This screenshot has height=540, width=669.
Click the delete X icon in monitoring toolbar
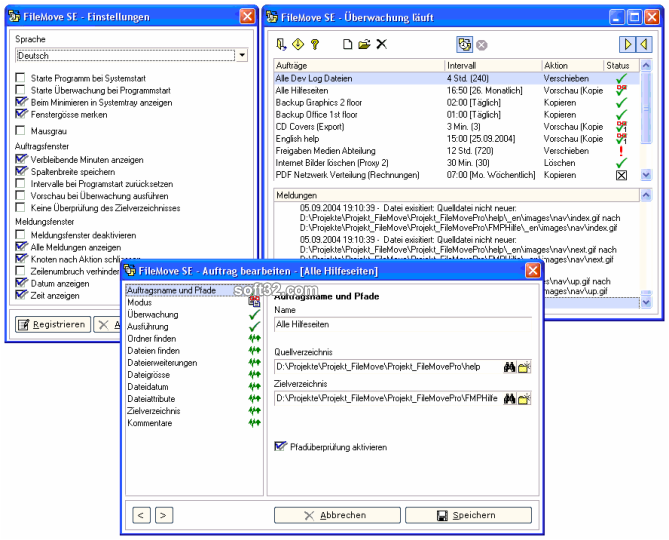(x=381, y=44)
